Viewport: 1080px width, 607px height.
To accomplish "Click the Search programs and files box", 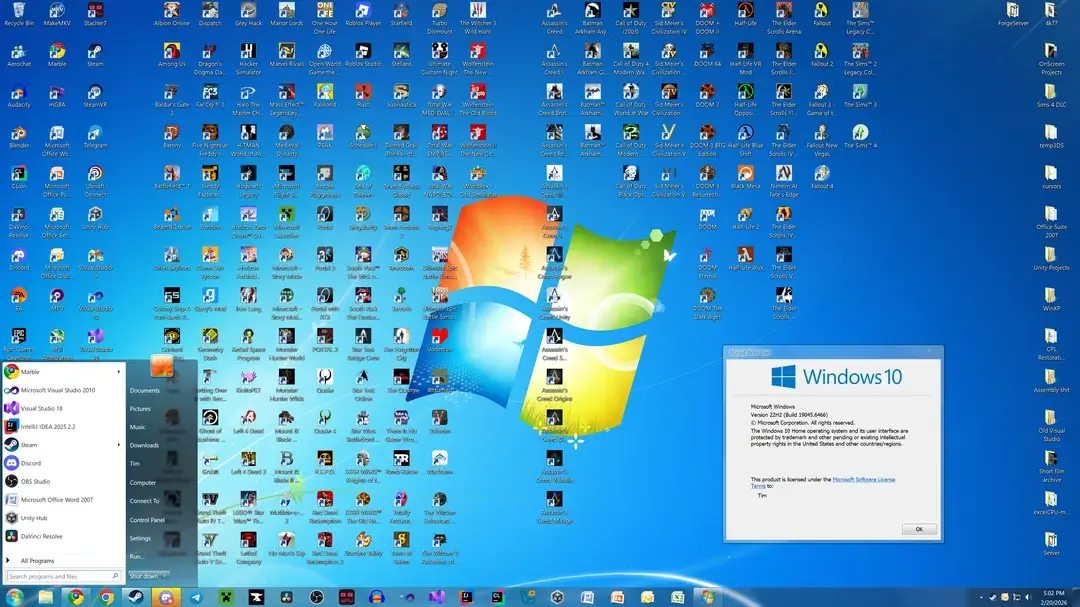I will coord(63,576).
